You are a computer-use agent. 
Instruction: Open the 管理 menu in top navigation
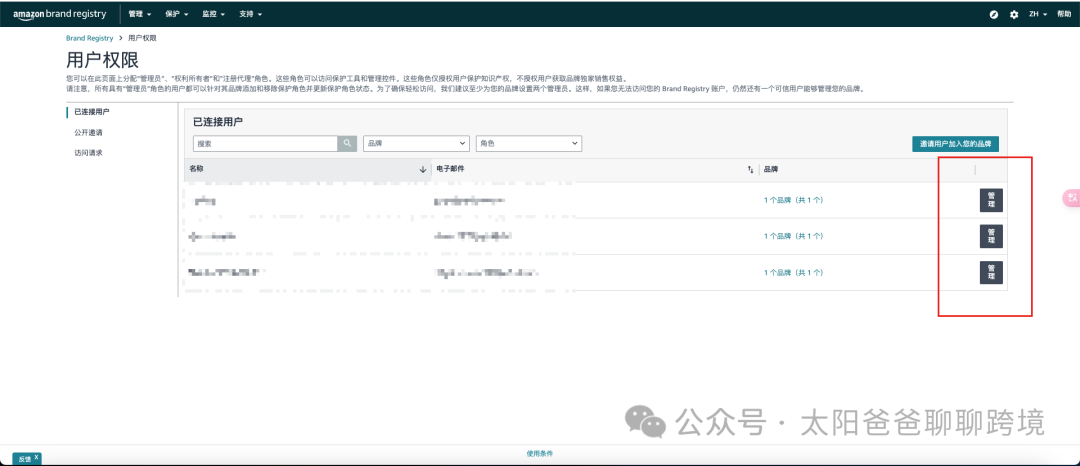click(141, 14)
